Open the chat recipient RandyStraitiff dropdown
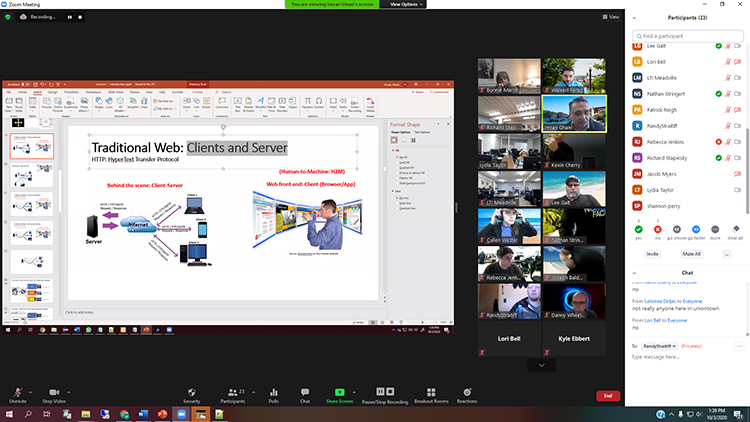The width and height of the screenshot is (750, 422). (659, 346)
